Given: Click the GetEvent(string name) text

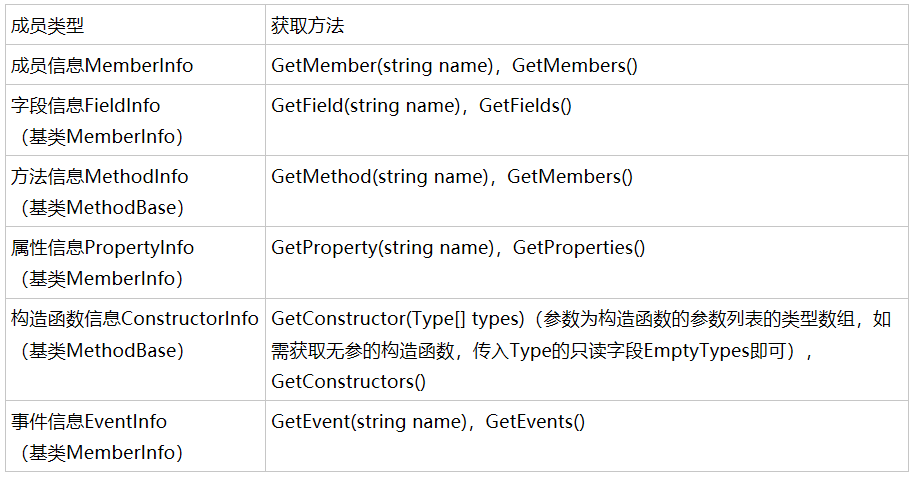Looking at the screenshot, I should [x=368, y=421].
